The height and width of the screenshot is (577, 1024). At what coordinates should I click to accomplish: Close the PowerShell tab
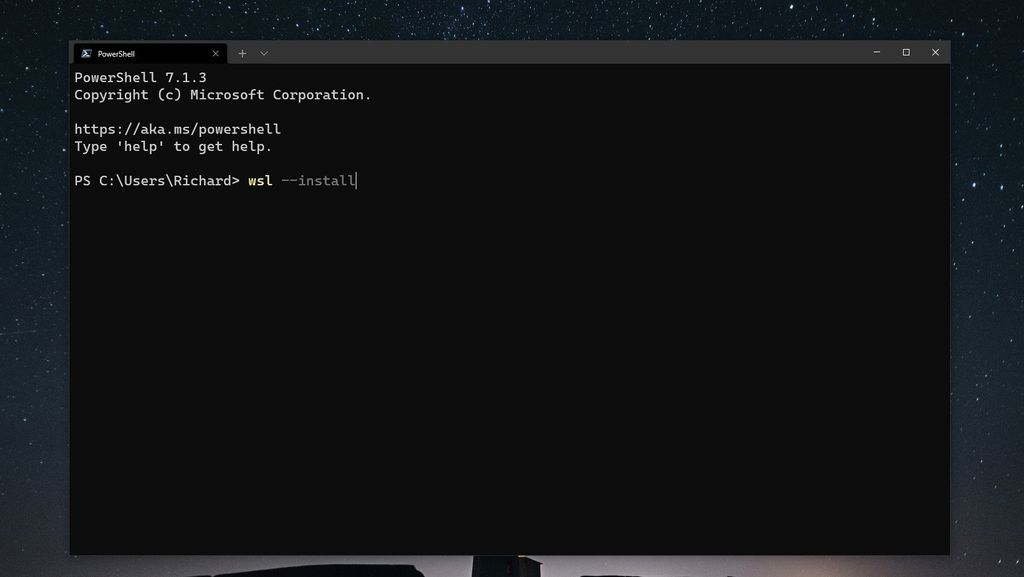(216, 54)
